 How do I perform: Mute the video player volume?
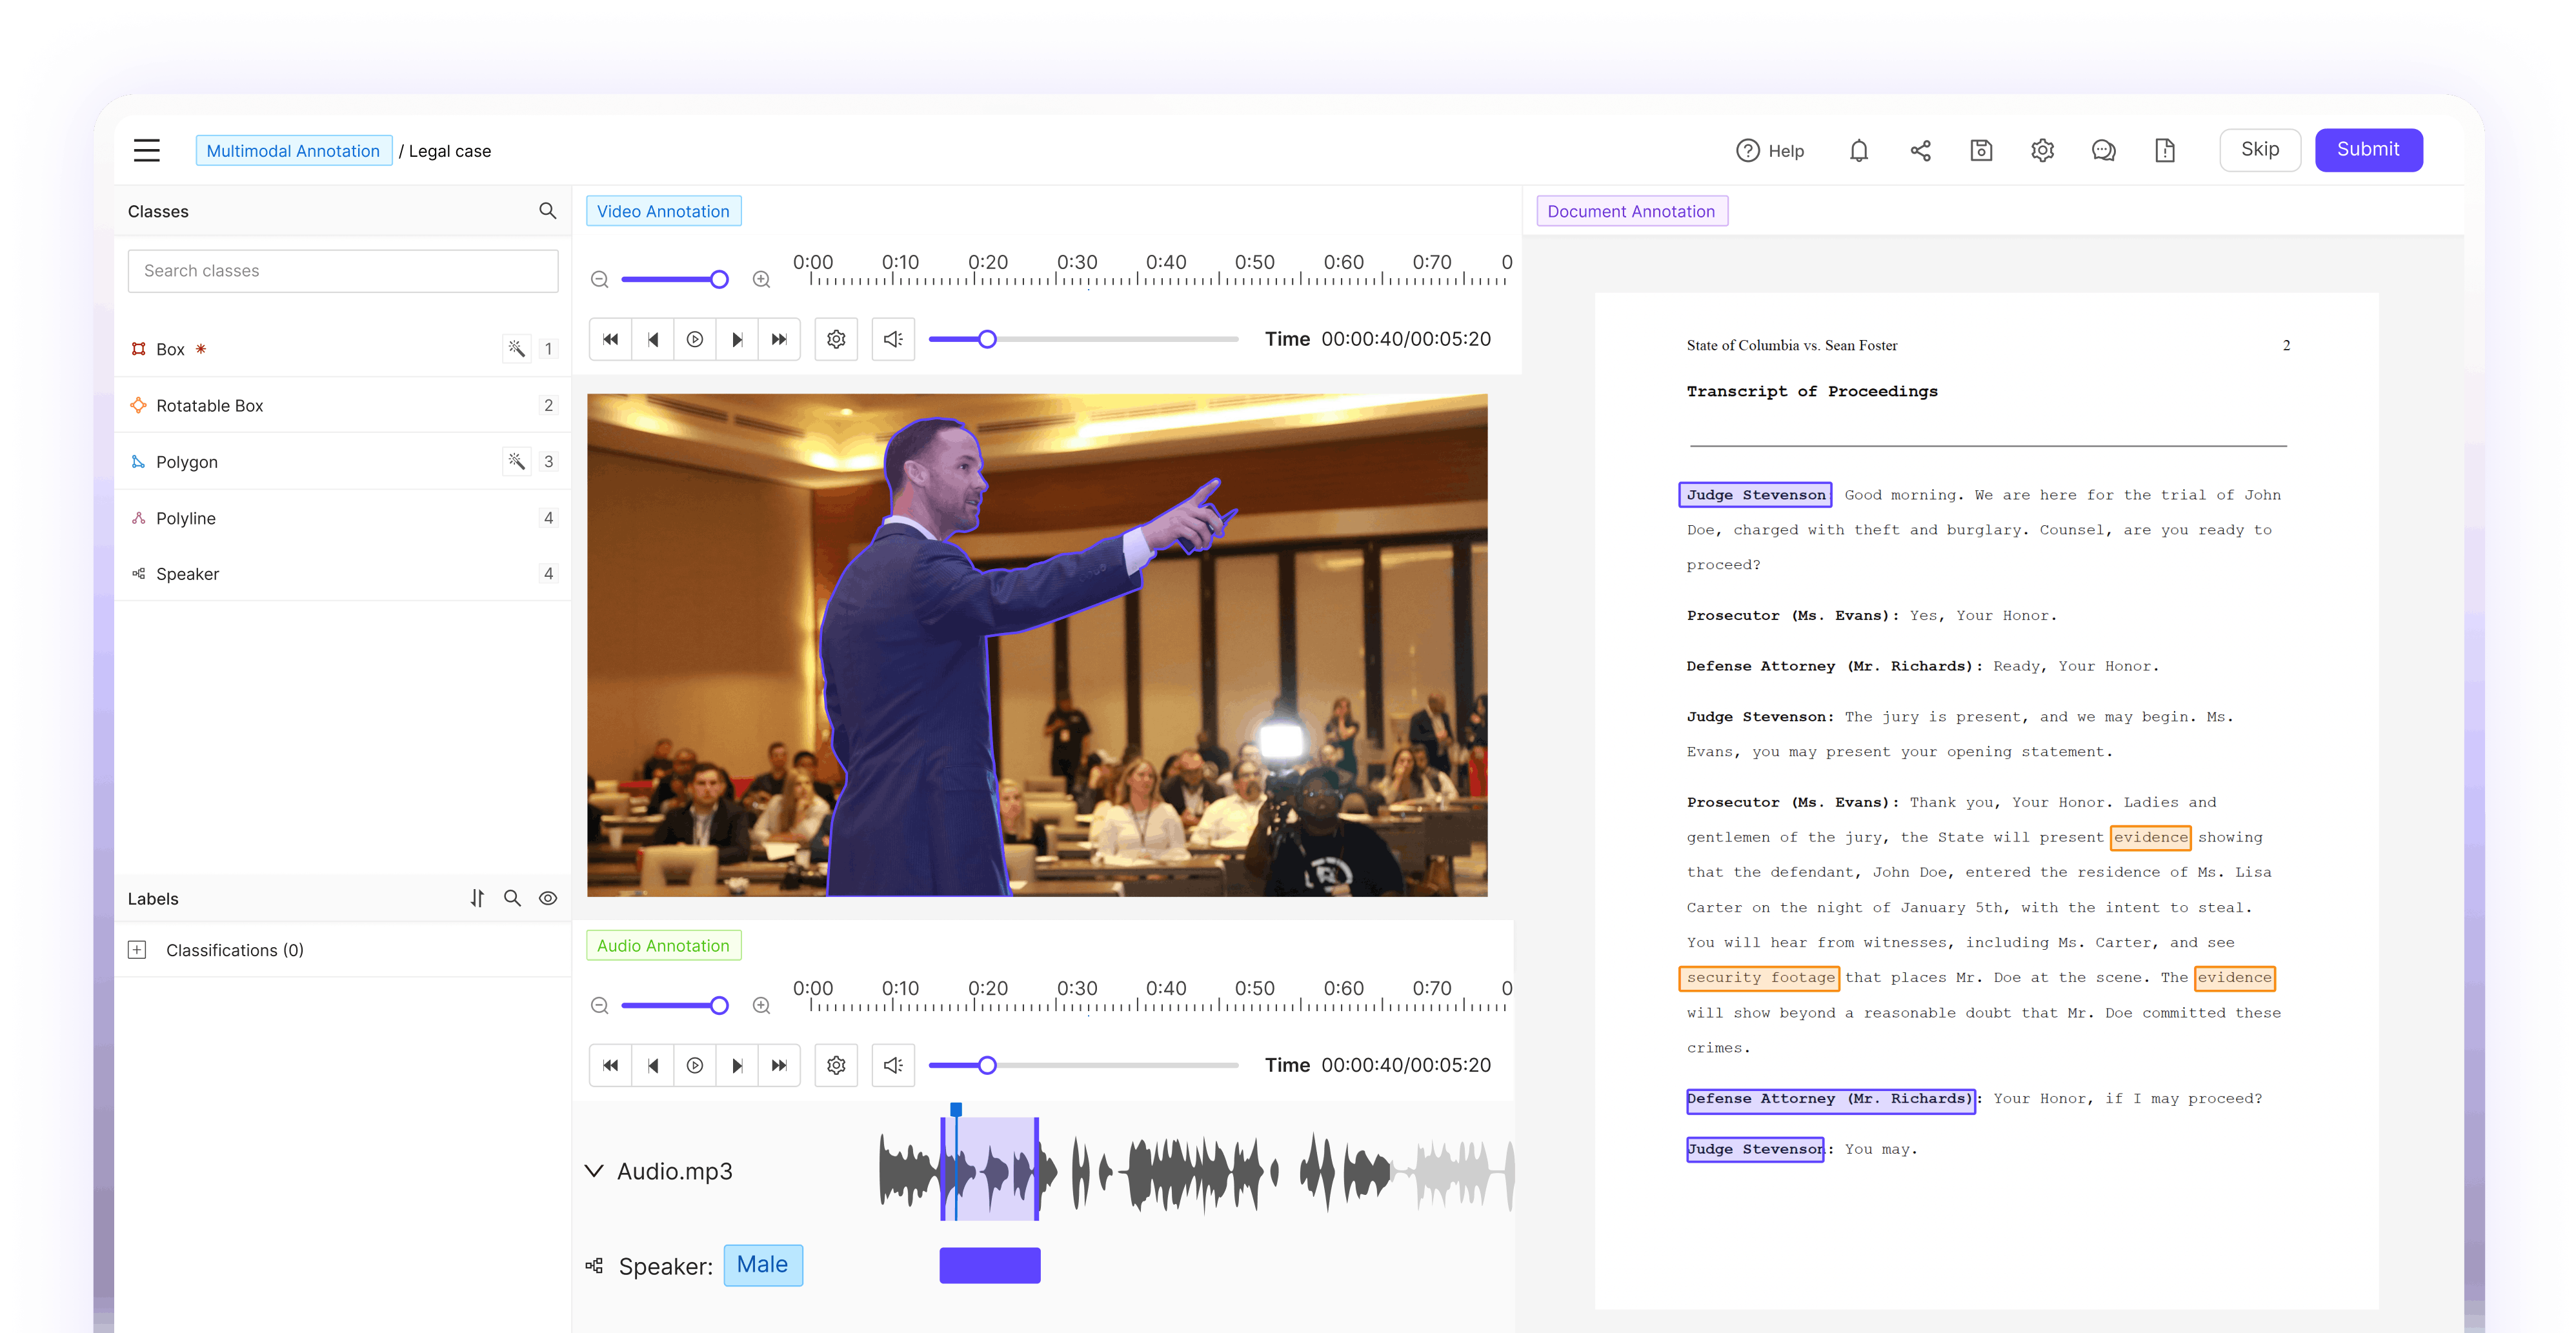(893, 340)
